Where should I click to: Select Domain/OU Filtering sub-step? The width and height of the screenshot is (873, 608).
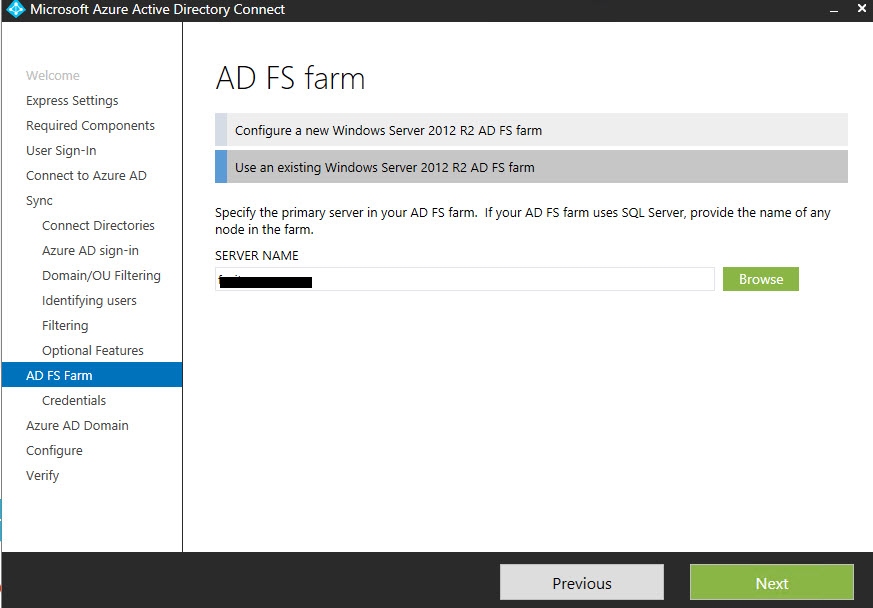pyautogui.click(x=101, y=276)
